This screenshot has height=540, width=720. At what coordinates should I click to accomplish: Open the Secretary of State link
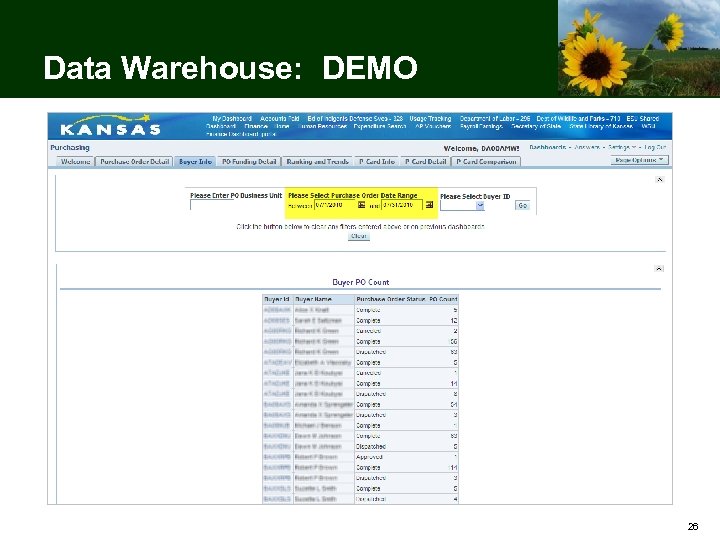(x=536, y=126)
